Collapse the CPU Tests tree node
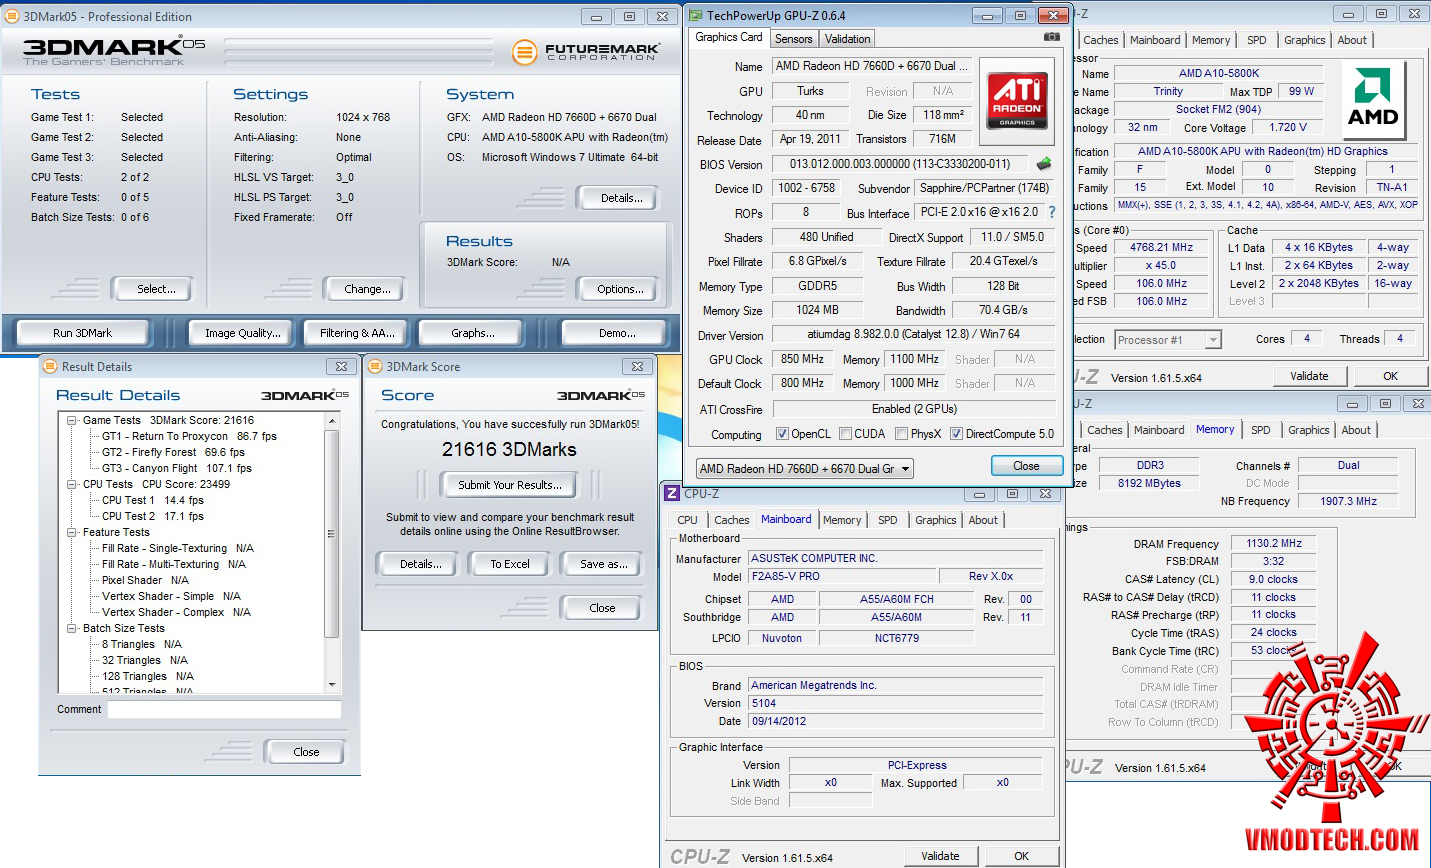This screenshot has width=1431, height=868. pyautogui.click(x=72, y=485)
